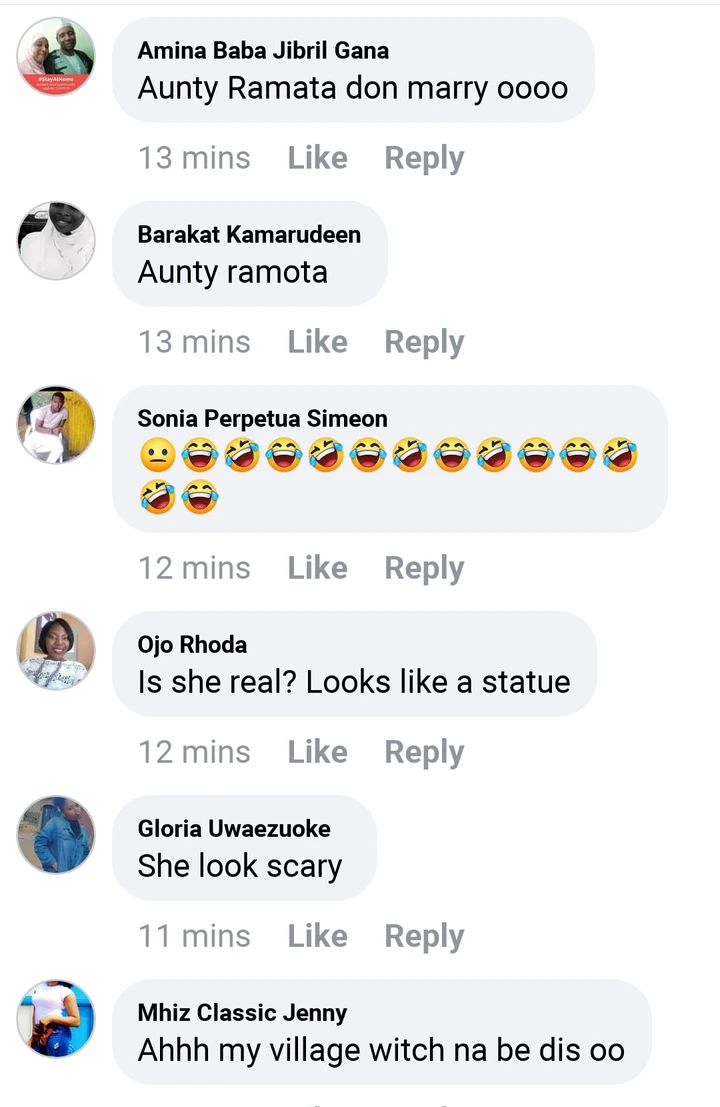Tap Barakat Kamarudeen's avatar

pos(56,241)
